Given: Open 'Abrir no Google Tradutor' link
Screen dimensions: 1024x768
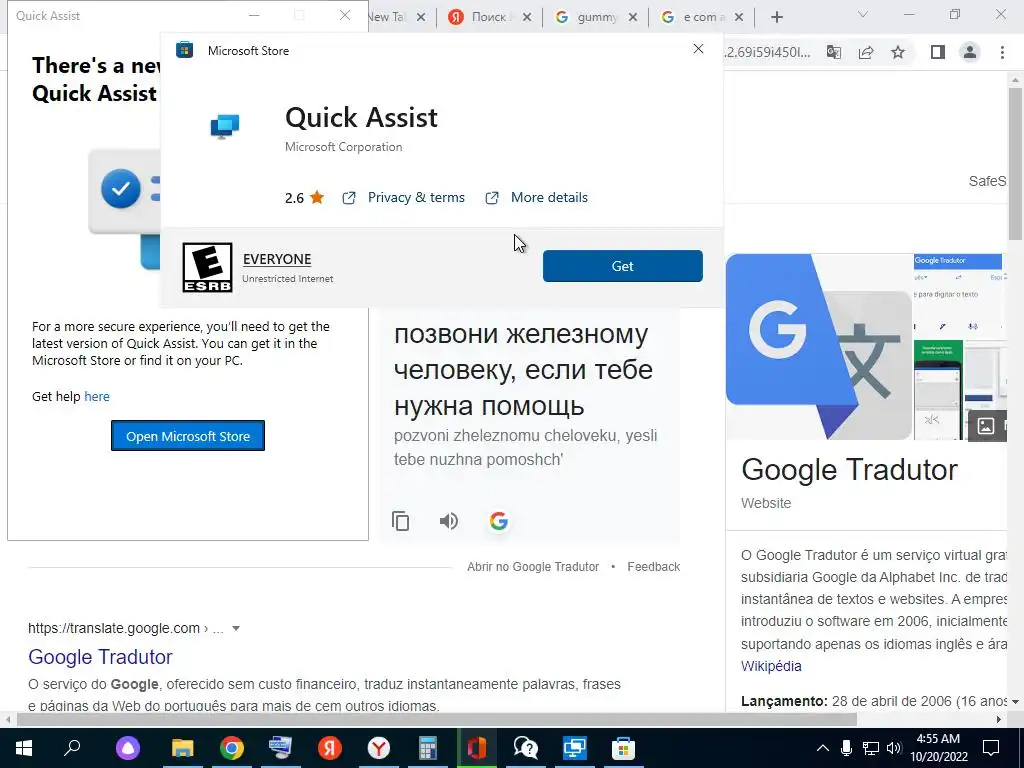Looking at the screenshot, I should [x=533, y=567].
